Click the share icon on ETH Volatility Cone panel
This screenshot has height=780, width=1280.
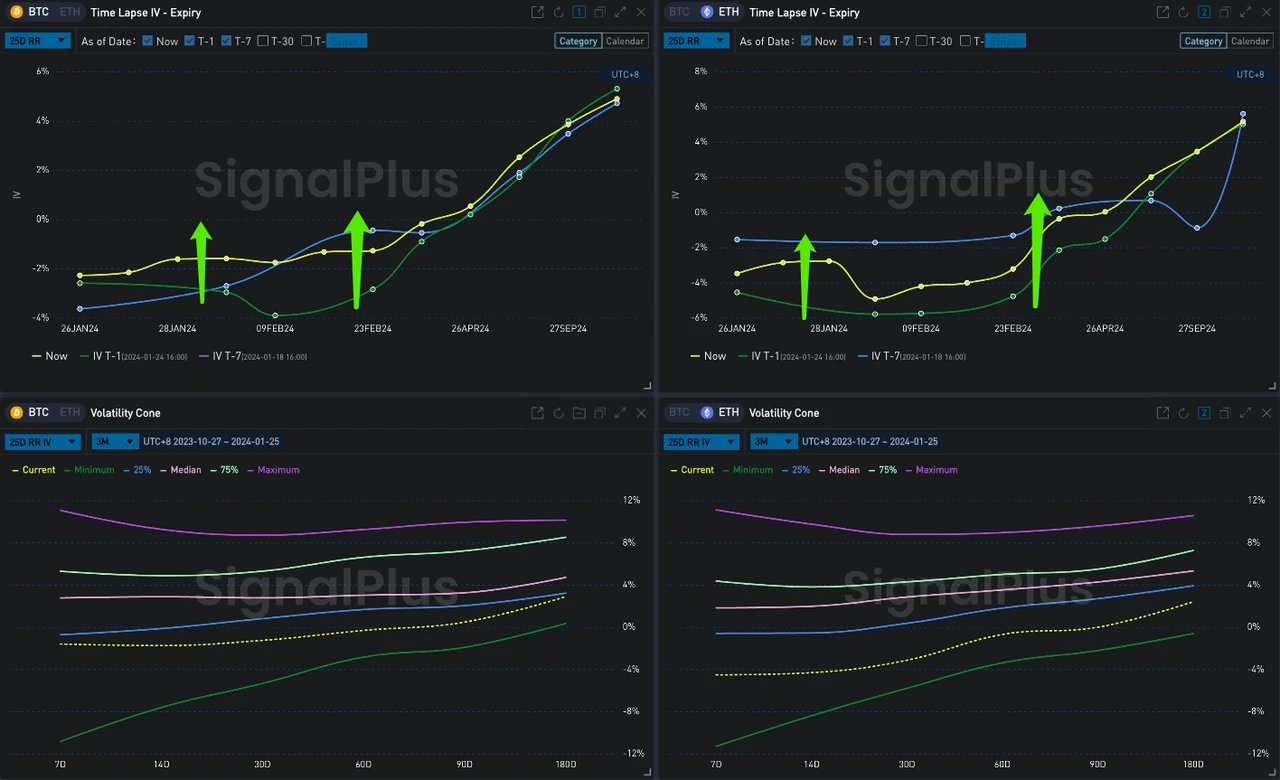[x=1163, y=412]
